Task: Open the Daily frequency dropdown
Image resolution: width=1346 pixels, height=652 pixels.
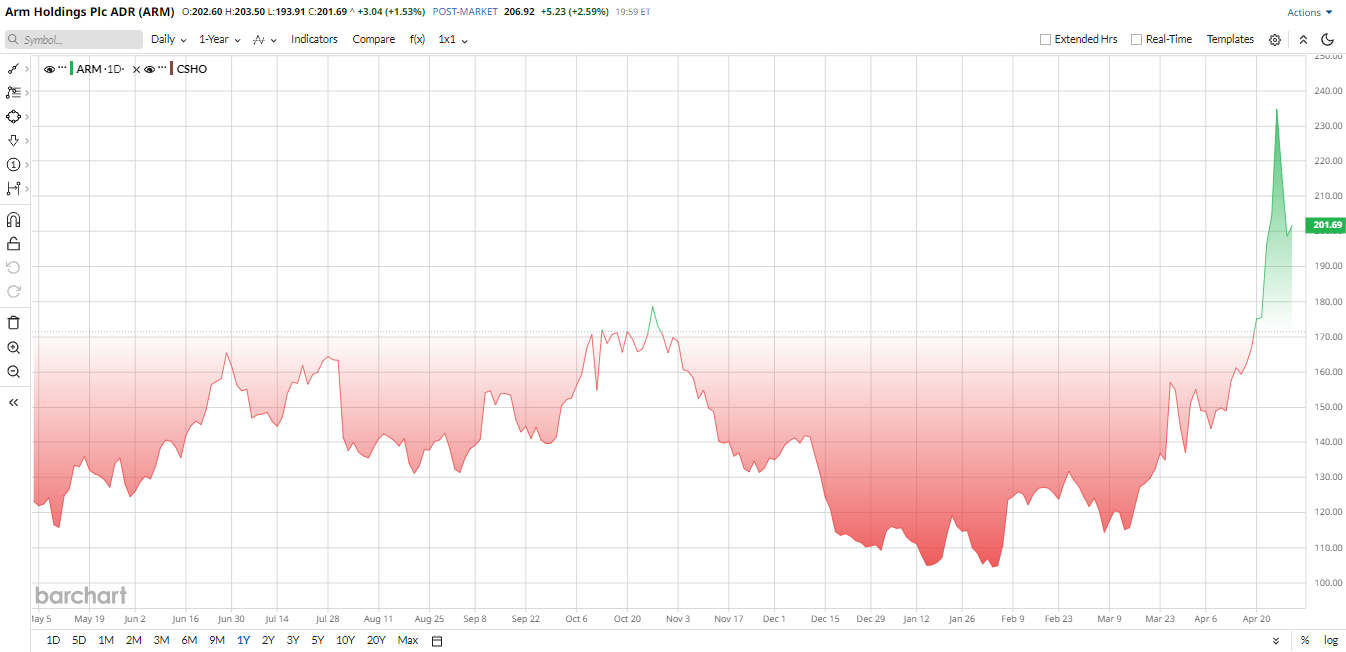Action: pos(169,39)
